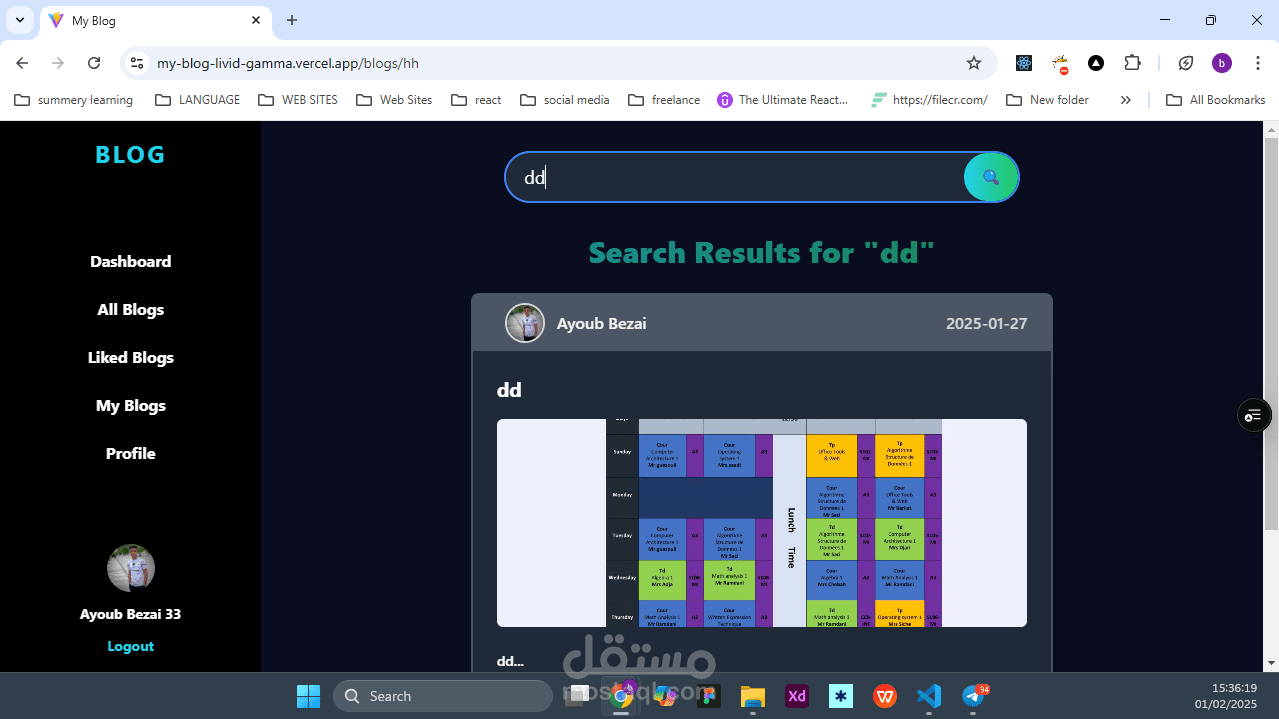Image resolution: width=1279 pixels, height=719 pixels.
Task: Open the freelance bookmark folder
Action: point(664,100)
